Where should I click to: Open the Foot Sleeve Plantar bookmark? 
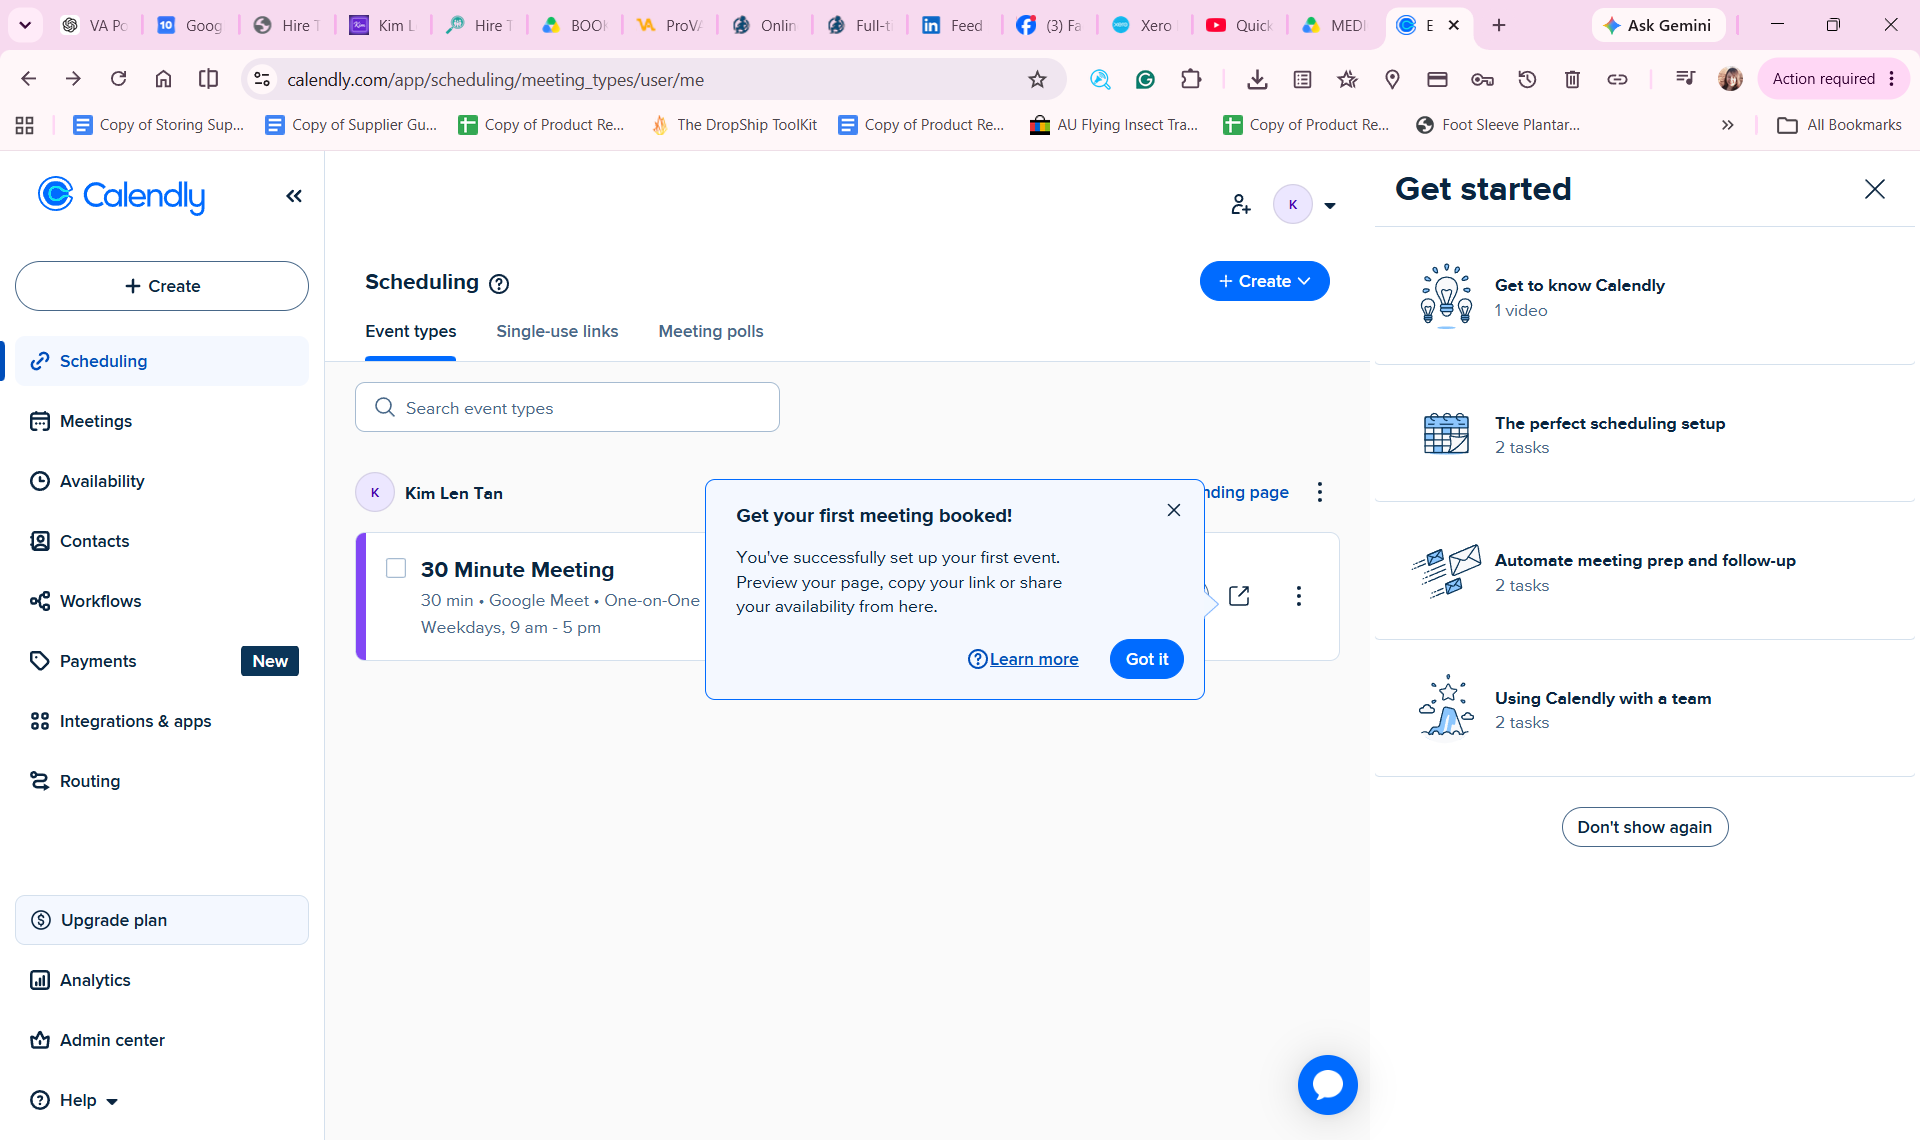pyautogui.click(x=1498, y=125)
